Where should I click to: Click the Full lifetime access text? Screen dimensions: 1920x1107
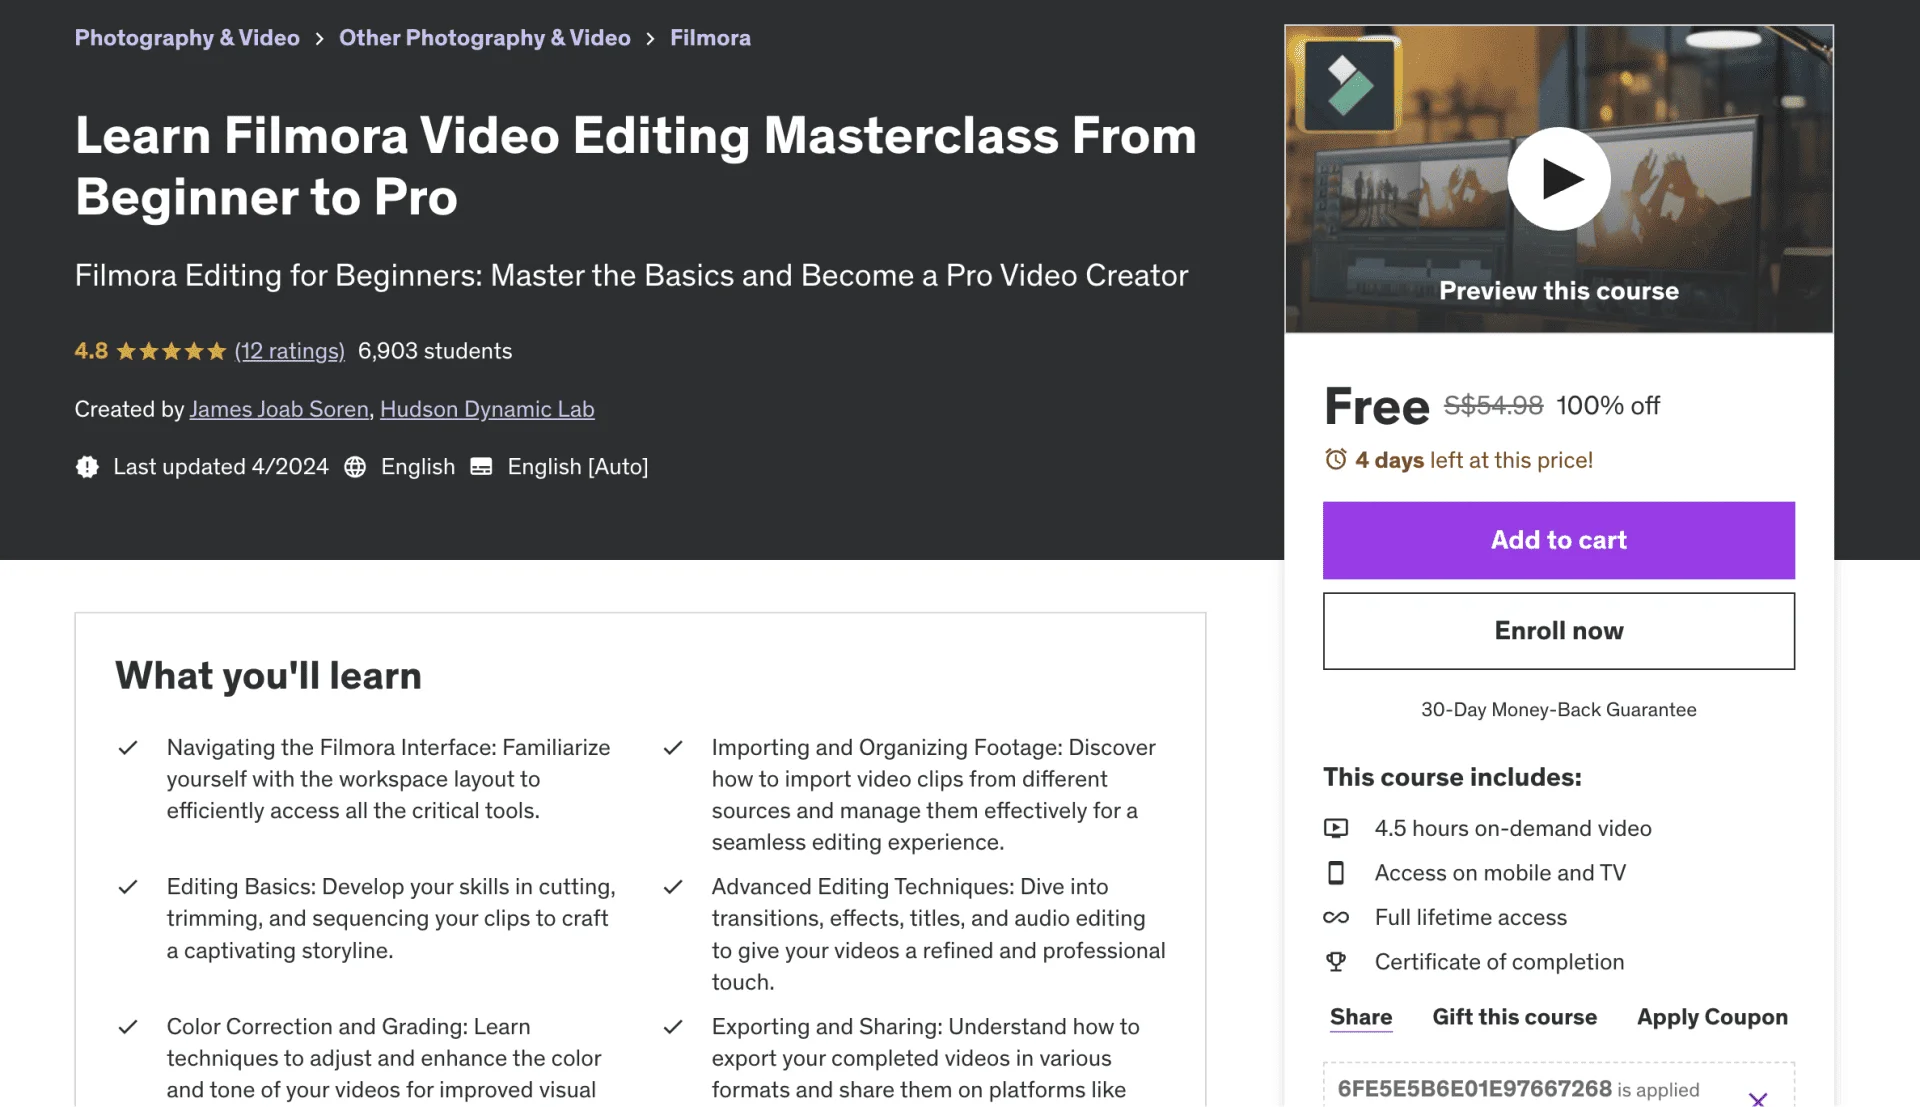pos(1470,917)
